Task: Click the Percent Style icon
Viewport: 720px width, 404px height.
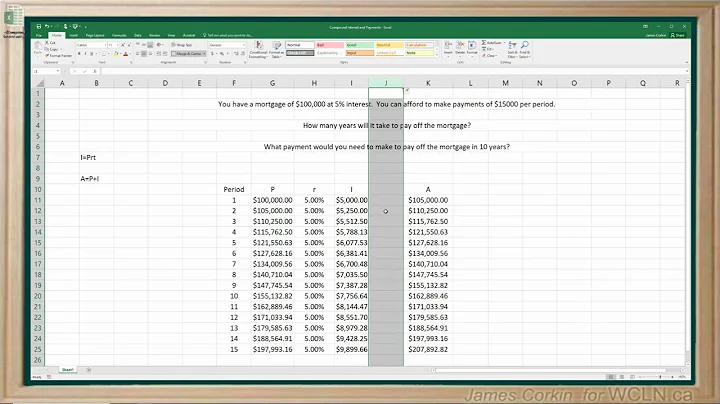Action: [222, 54]
